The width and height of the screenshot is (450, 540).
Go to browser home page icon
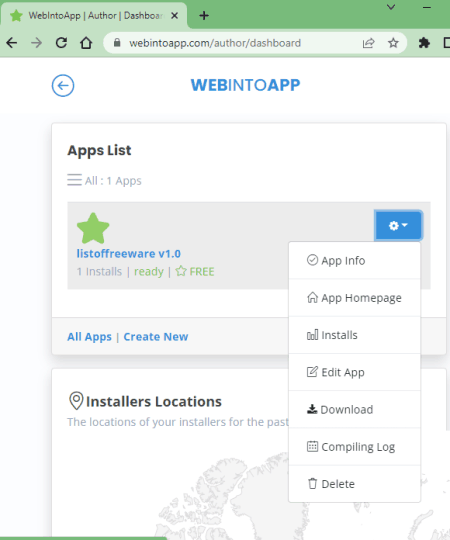tap(86, 43)
